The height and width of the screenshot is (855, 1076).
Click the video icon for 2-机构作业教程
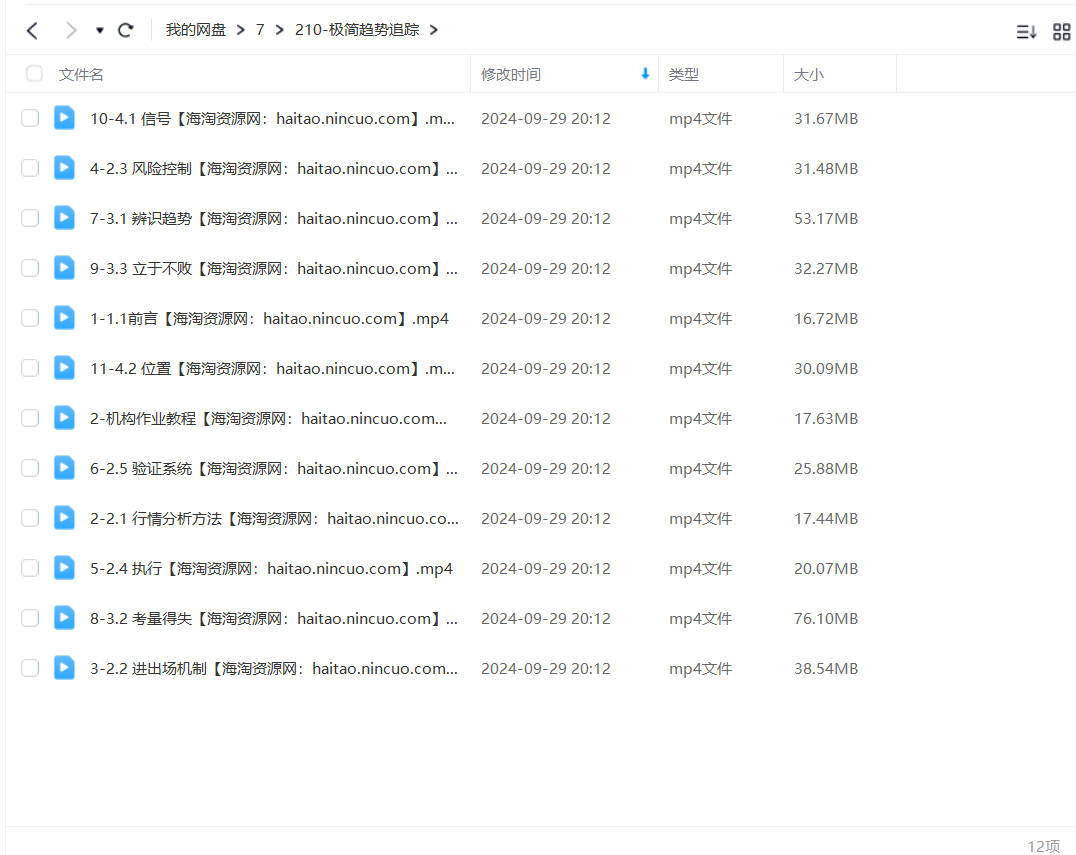[65, 418]
